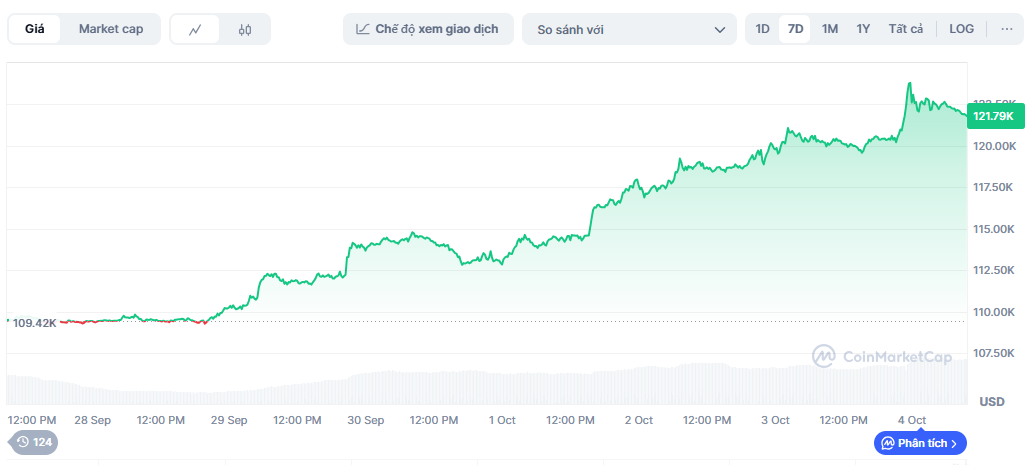
Task: Open Chế độ xem giao dịch mode
Action: coord(428,29)
